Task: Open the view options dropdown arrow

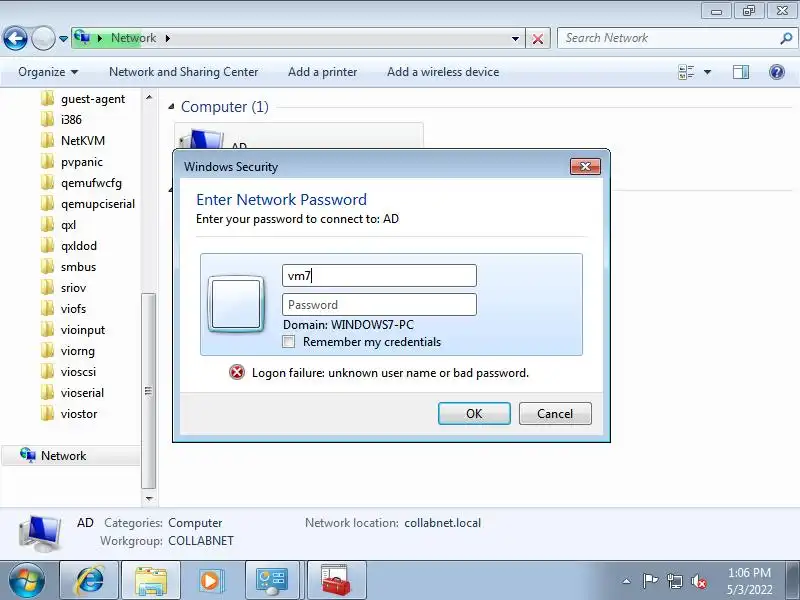Action: 708,72
